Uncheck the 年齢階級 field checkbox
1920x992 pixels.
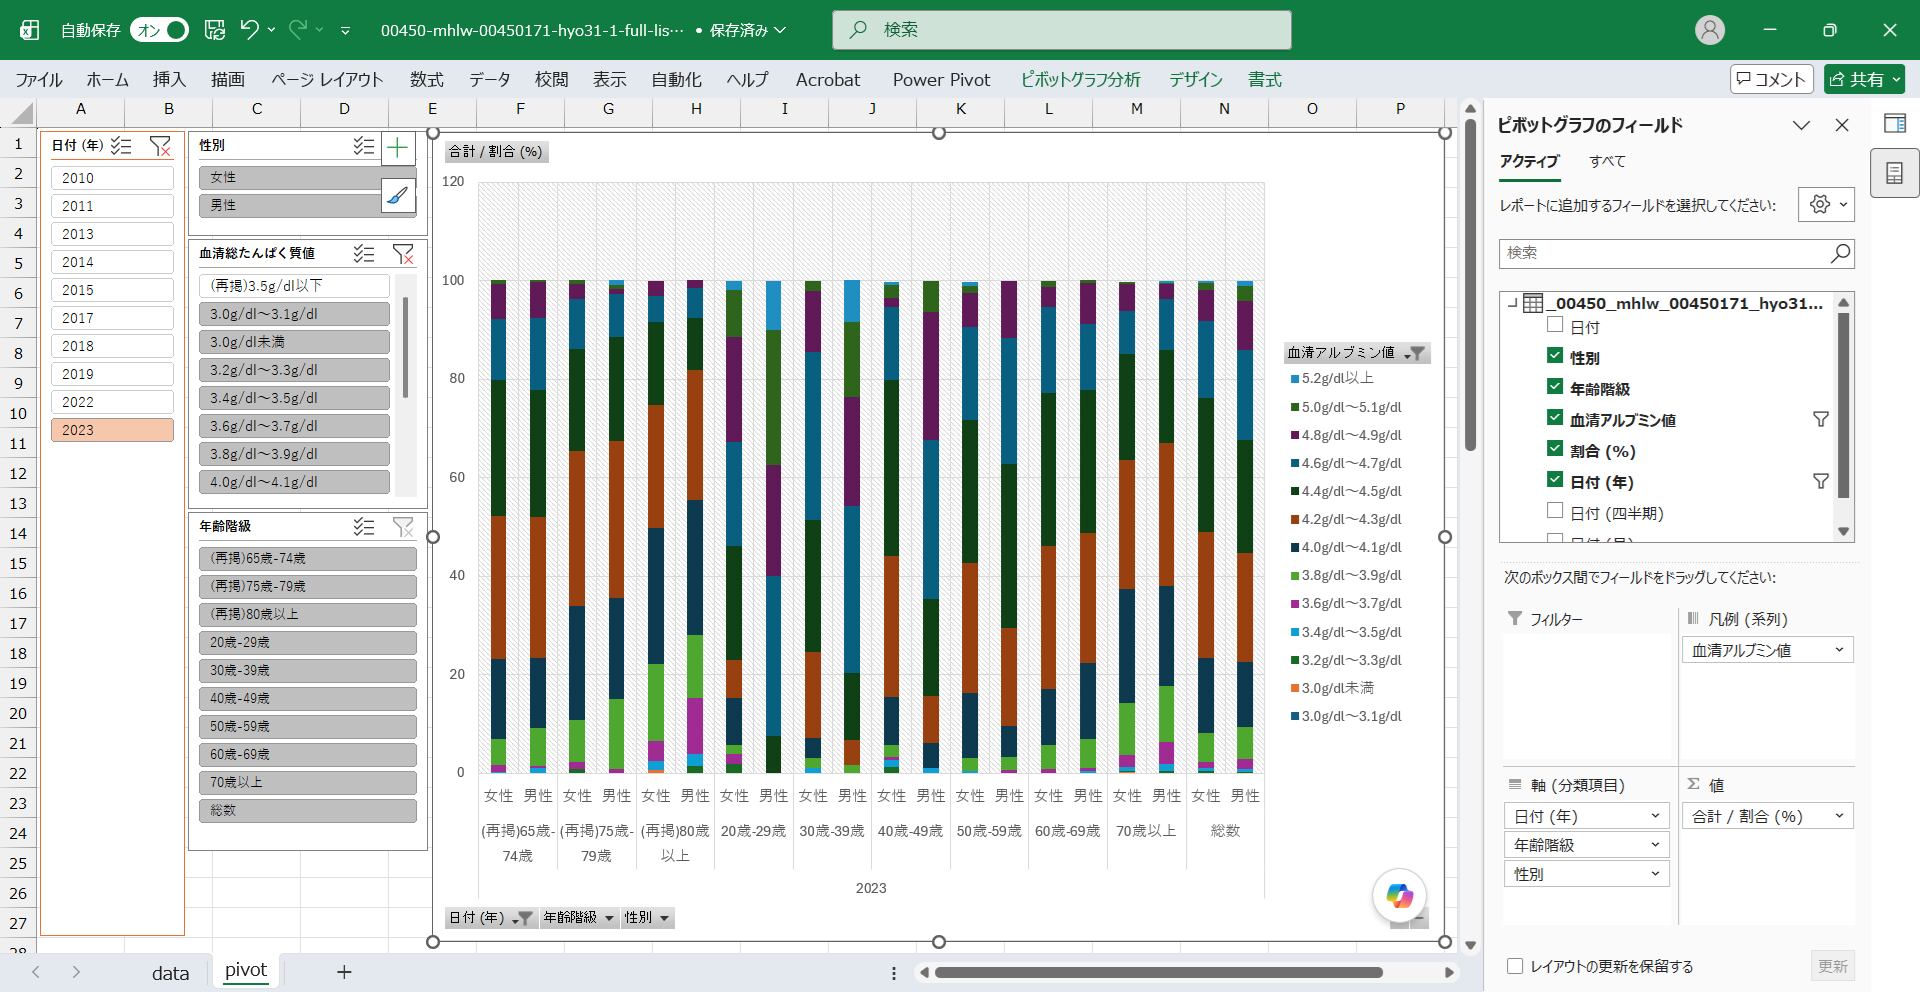pyautogui.click(x=1555, y=387)
